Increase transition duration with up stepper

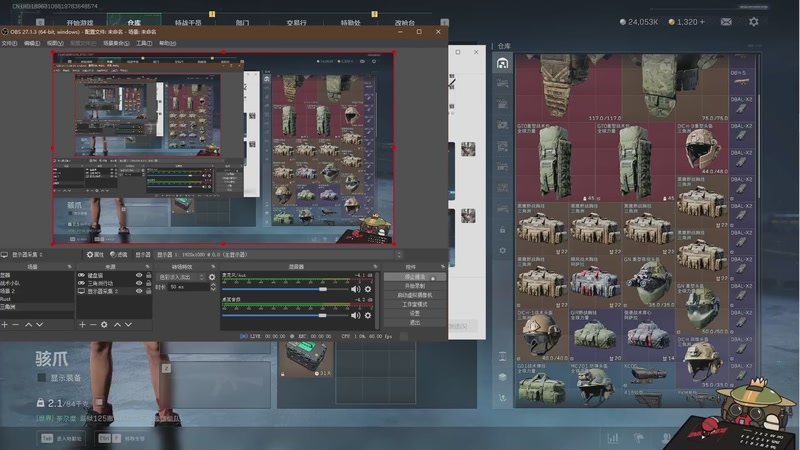(x=213, y=285)
